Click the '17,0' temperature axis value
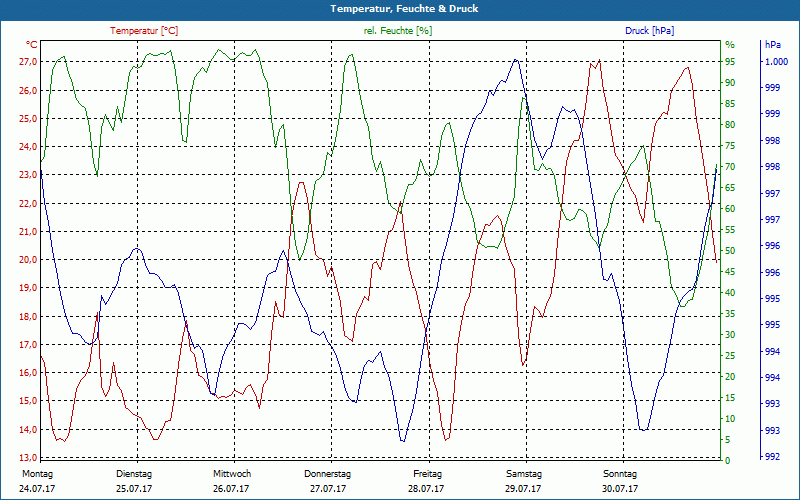This screenshot has height=500, width=800. [x=28, y=344]
